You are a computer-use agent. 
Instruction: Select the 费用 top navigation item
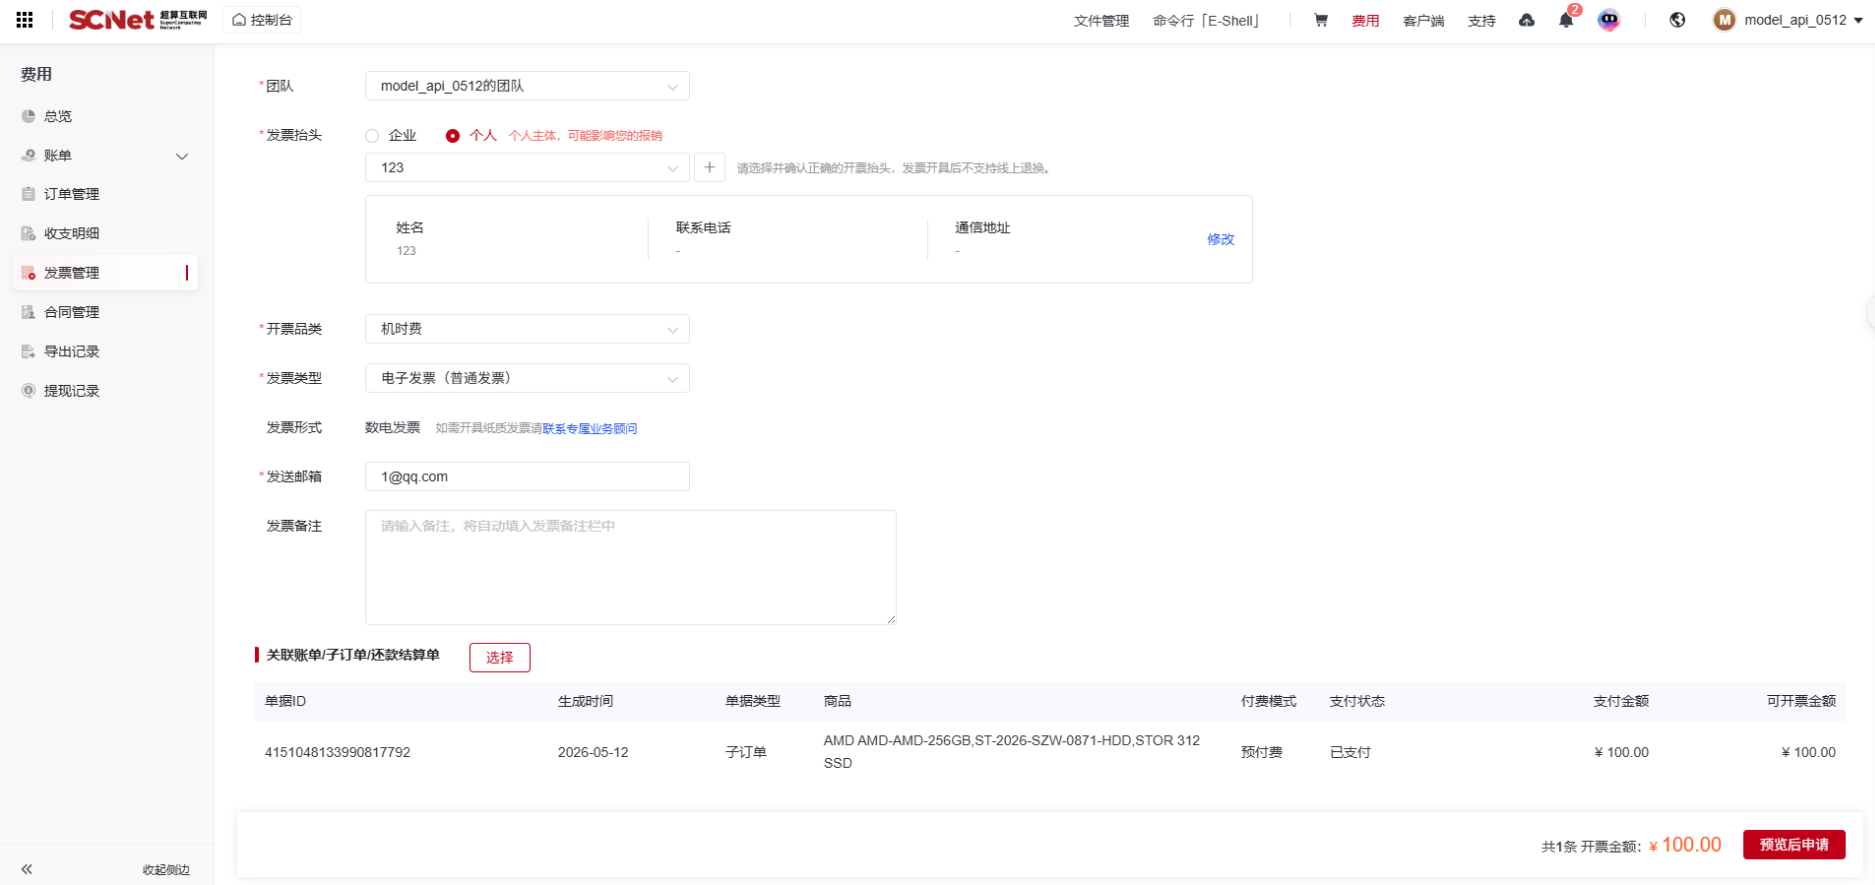point(1365,21)
